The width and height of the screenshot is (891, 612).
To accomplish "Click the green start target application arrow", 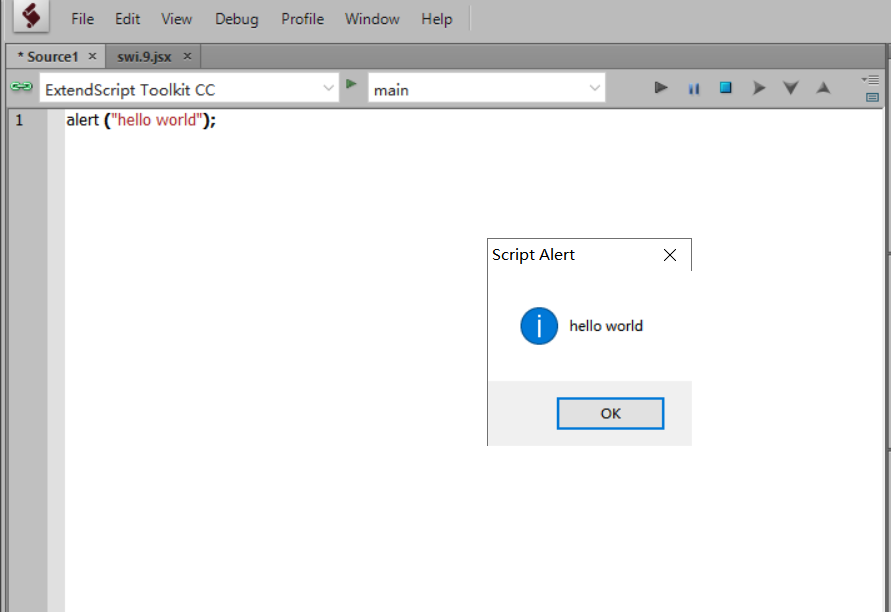I will click(351, 84).
